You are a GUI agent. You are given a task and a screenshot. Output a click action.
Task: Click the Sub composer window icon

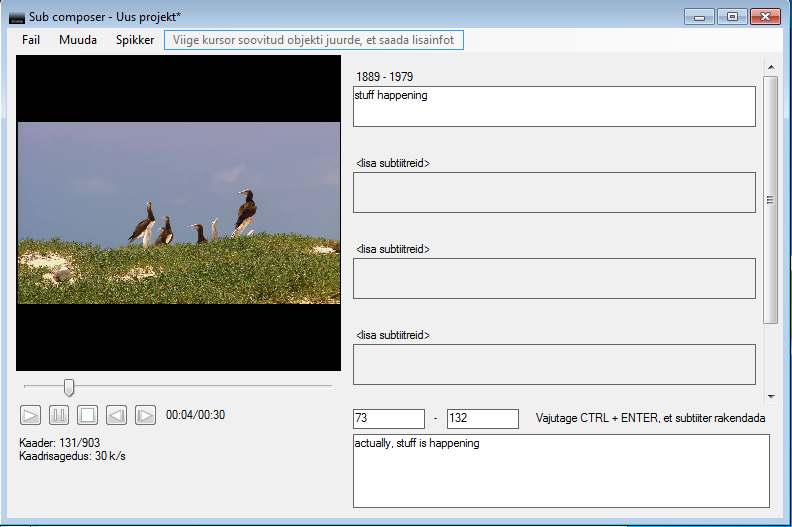point(17,17)
